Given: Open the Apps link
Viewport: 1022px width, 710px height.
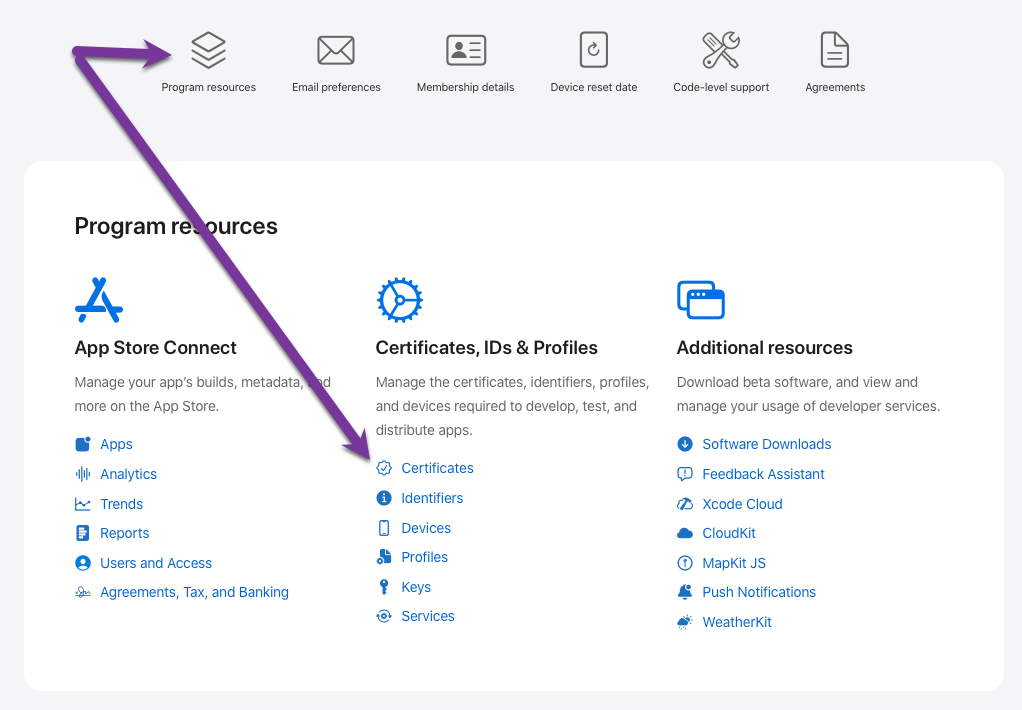Looking at the screenshot, I should pyautogui.click(x=116, y=444).
